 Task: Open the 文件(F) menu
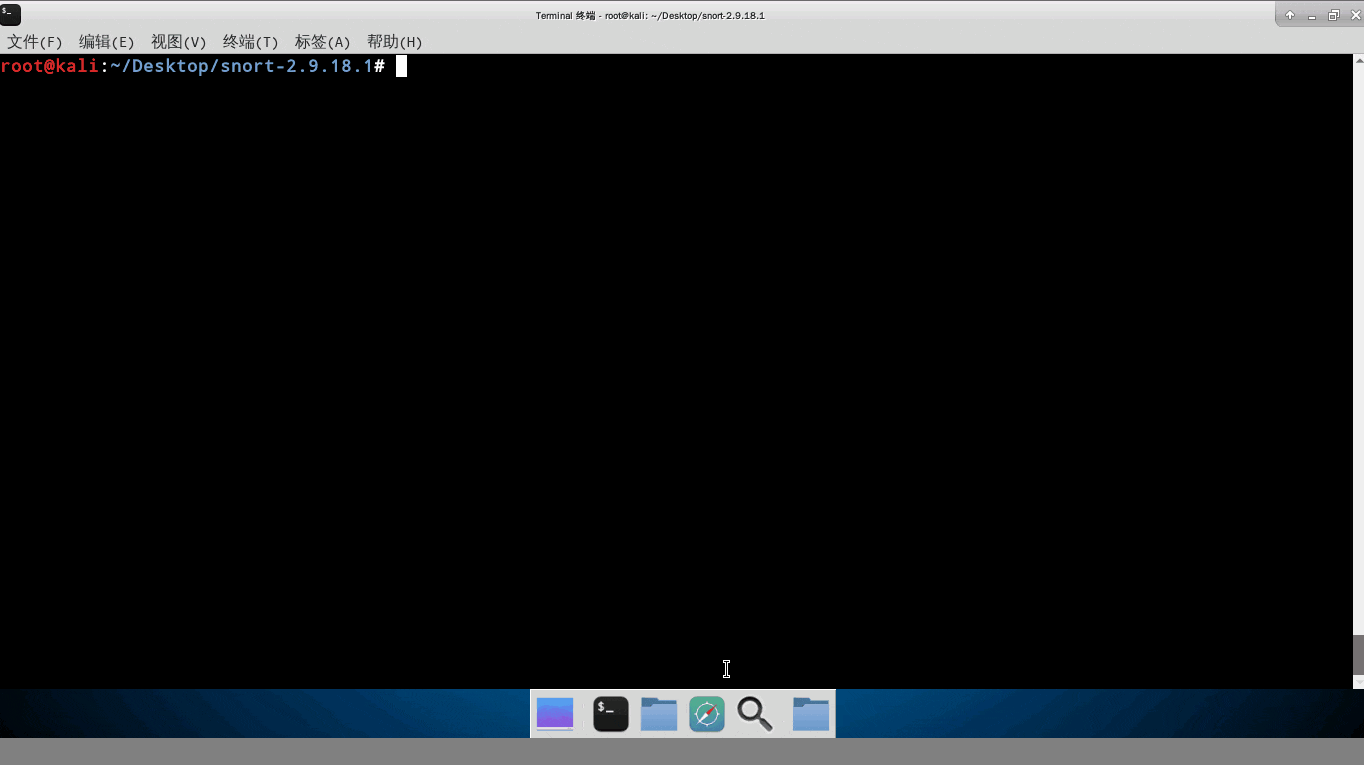pos(35,42)
